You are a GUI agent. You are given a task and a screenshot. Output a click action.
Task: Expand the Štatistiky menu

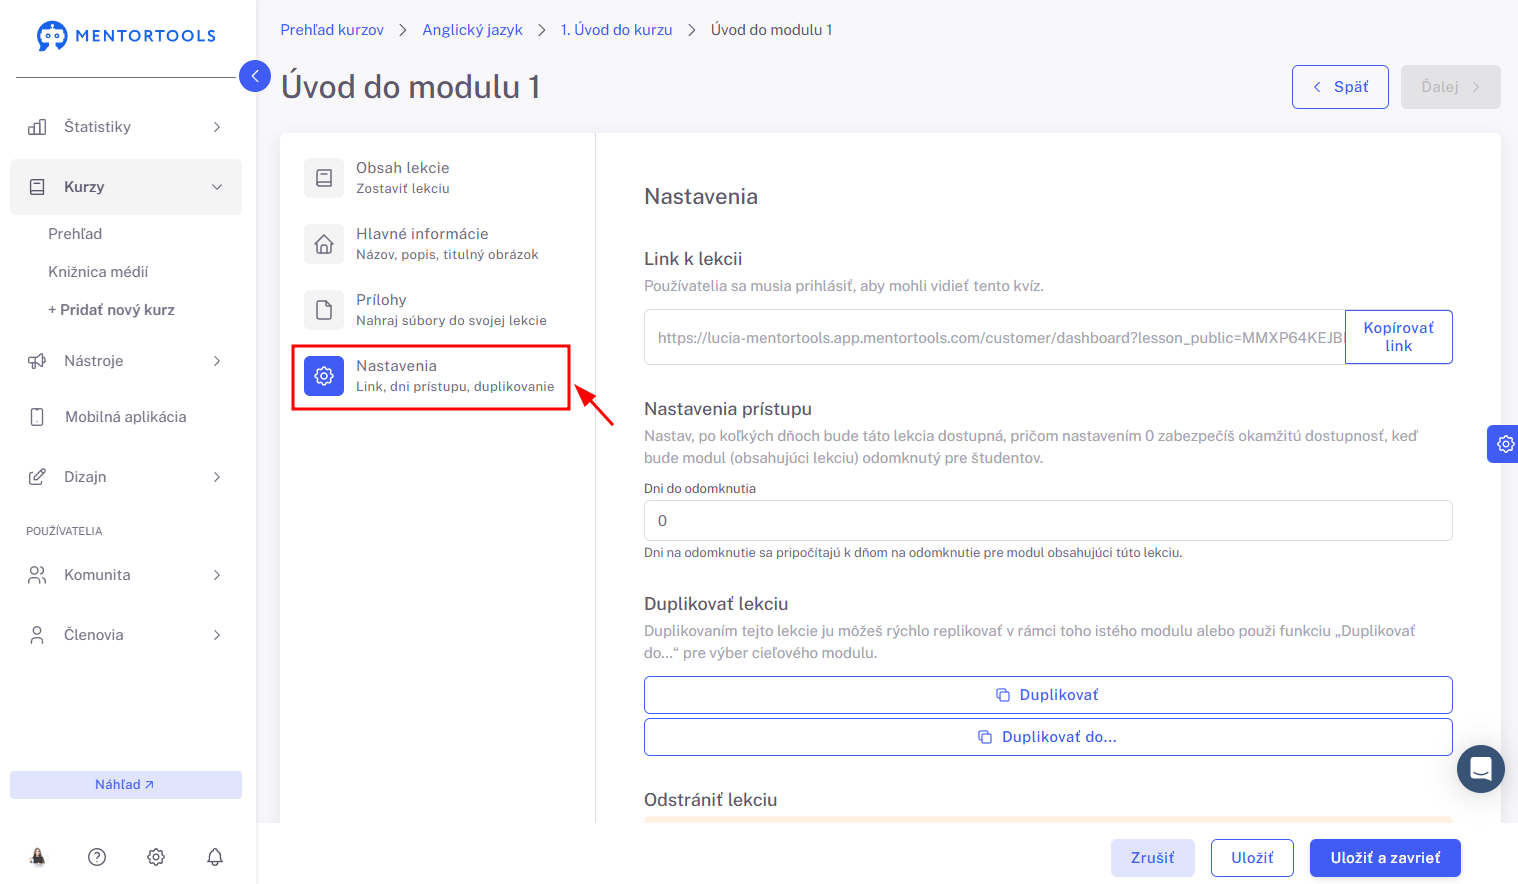tap(126, 127)
